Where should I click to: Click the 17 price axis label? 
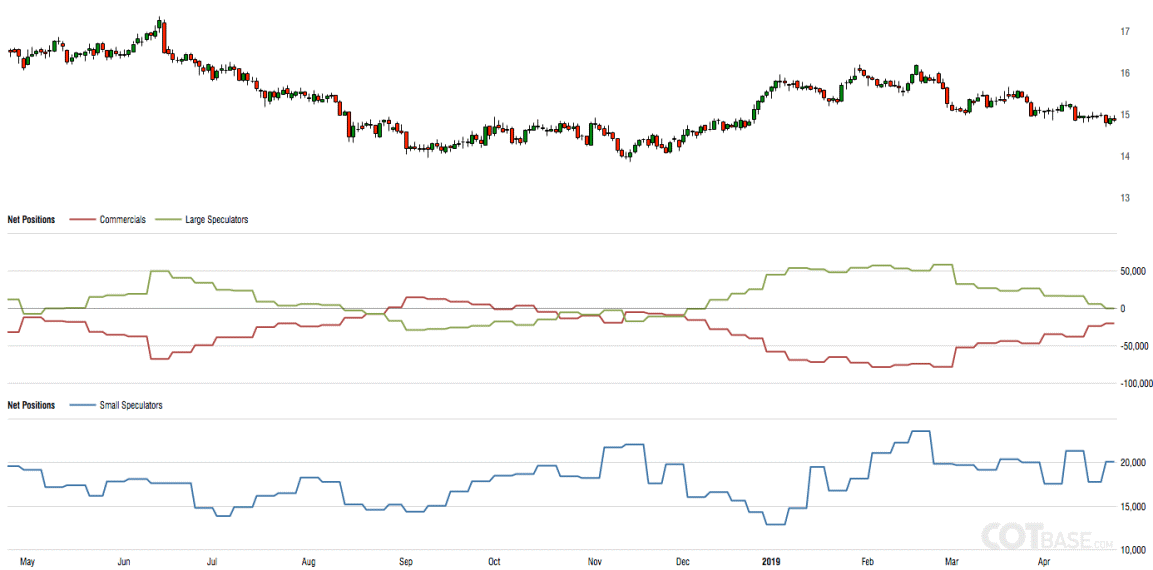[1125, 32]
